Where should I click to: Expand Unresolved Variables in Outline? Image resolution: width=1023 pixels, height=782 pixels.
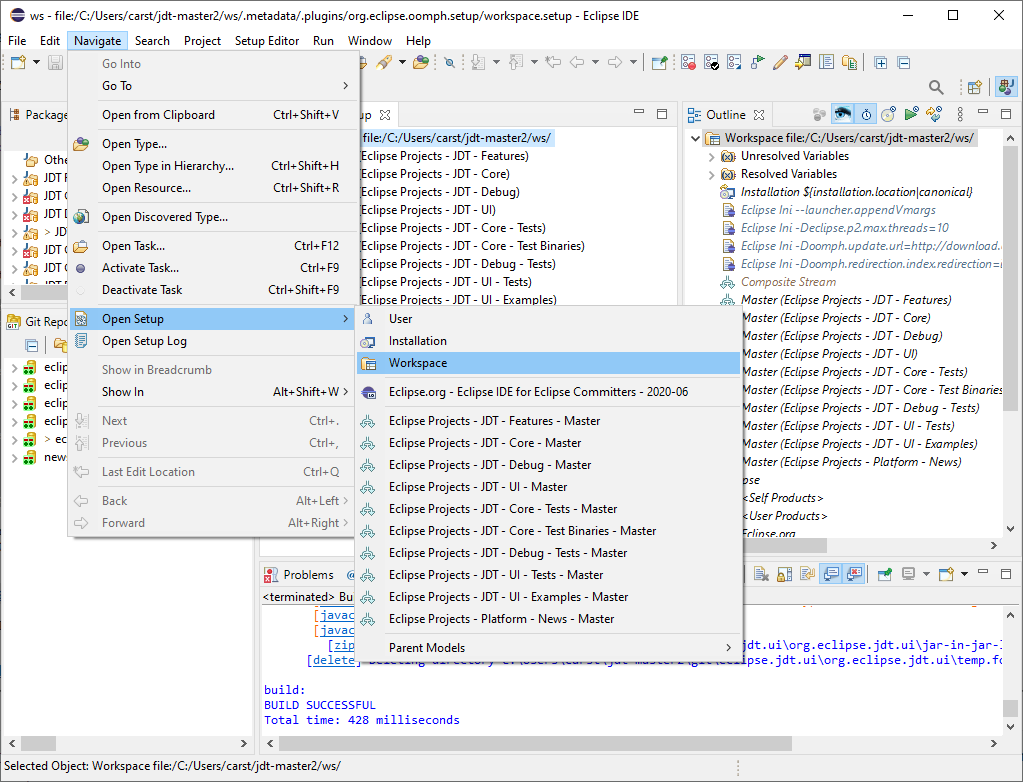click(711, 157)
